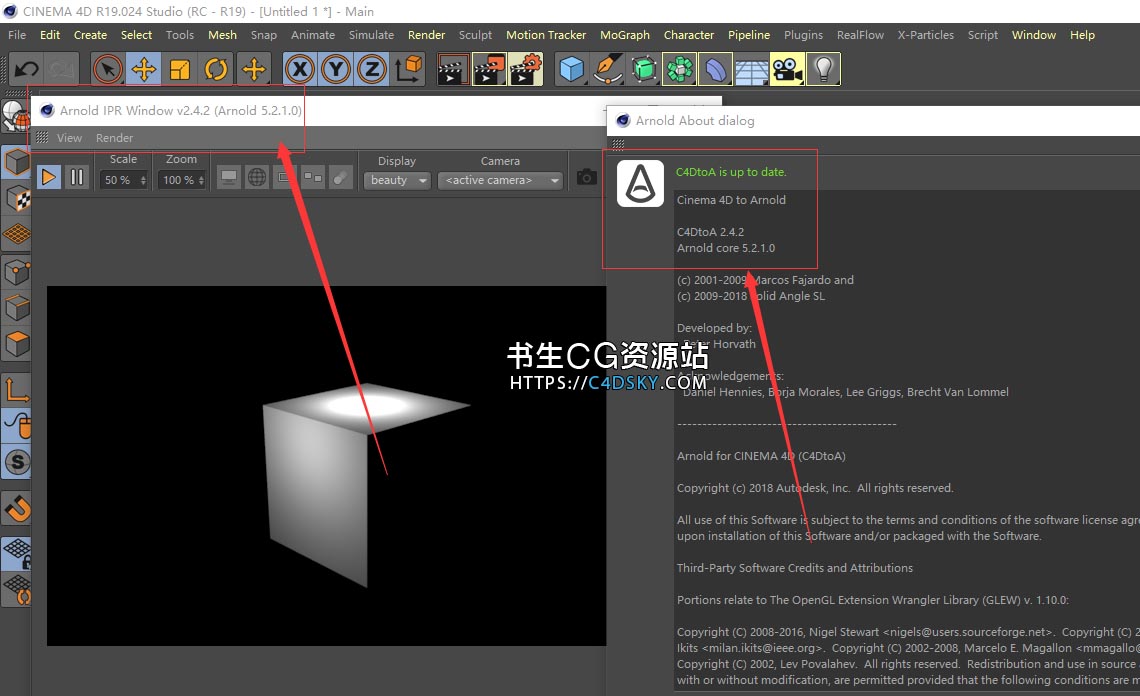Open View menu in Arnold IPR window

69,137
